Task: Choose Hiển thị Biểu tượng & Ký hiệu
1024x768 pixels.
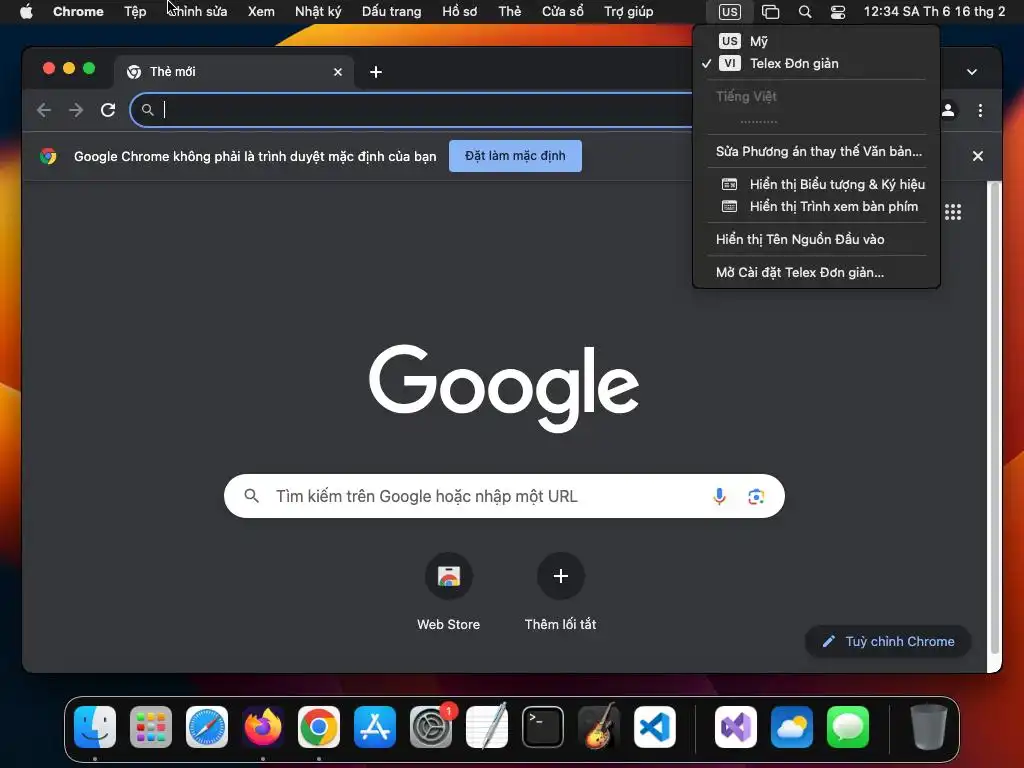Action: (x=816, y=184)
